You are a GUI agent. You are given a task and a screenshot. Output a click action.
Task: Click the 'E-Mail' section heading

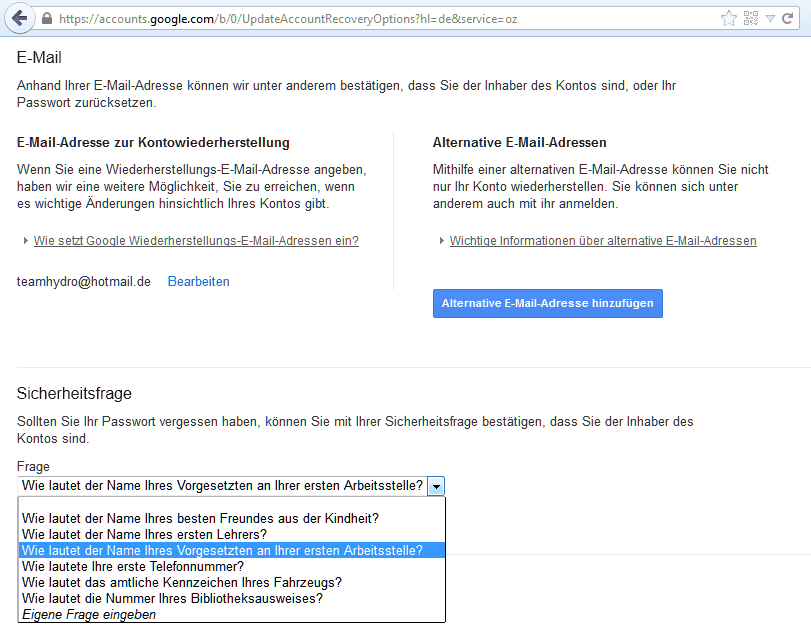coord(39,57)
